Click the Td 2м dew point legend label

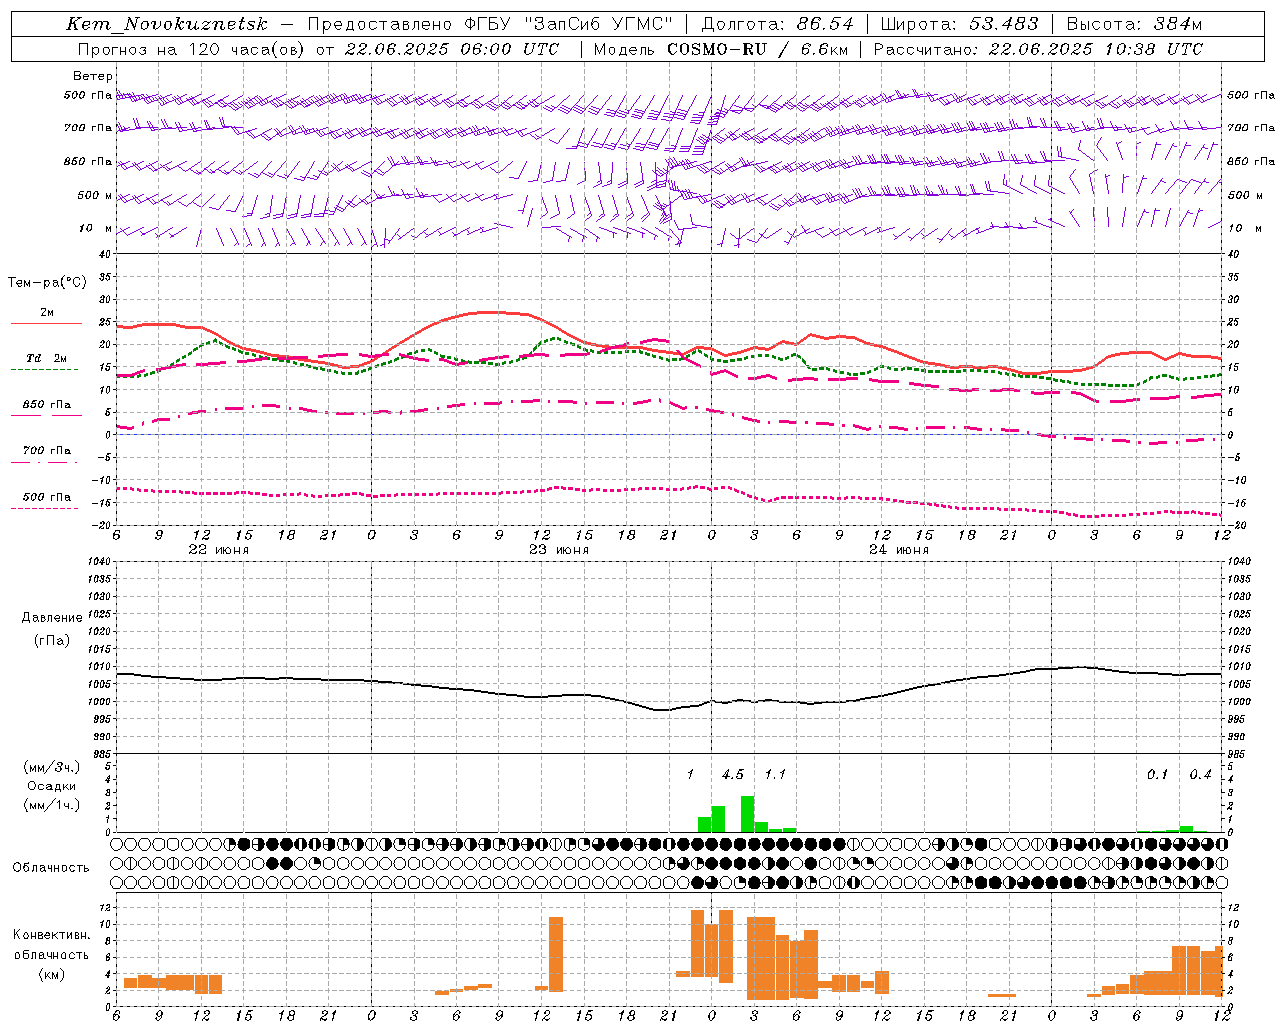click(47, 358)
